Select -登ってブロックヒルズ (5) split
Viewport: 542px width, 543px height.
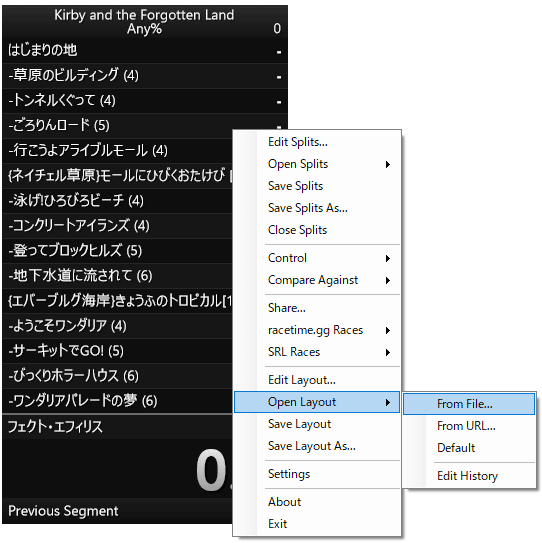click(x=117, y=250)
